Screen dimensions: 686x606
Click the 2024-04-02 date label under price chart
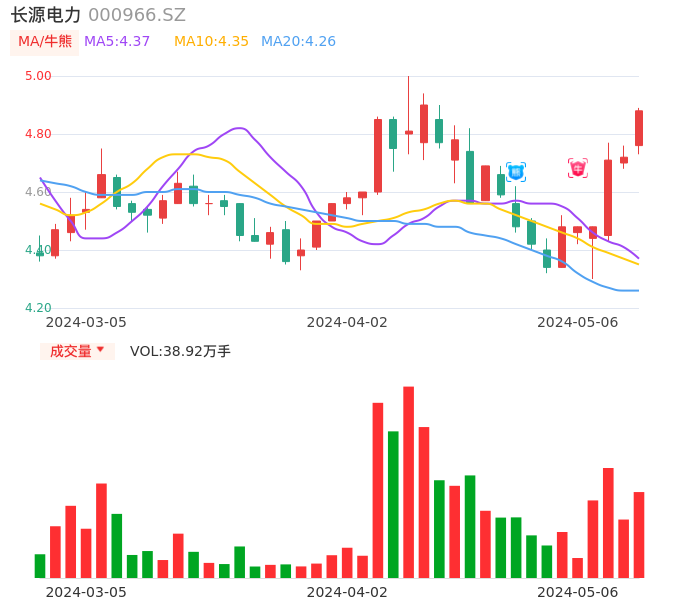point(347,322)
